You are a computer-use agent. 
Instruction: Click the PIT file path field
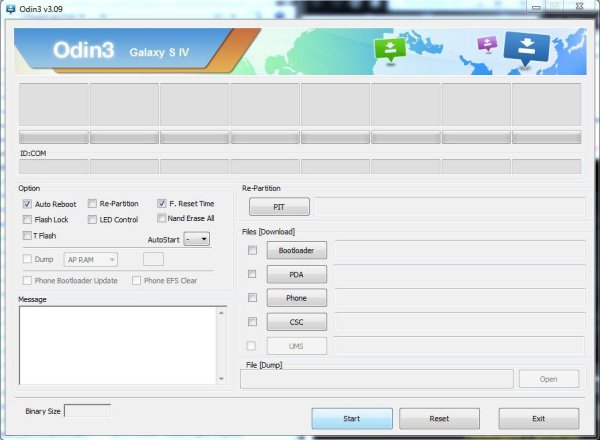pyautogui.click(x=450, y=207)
